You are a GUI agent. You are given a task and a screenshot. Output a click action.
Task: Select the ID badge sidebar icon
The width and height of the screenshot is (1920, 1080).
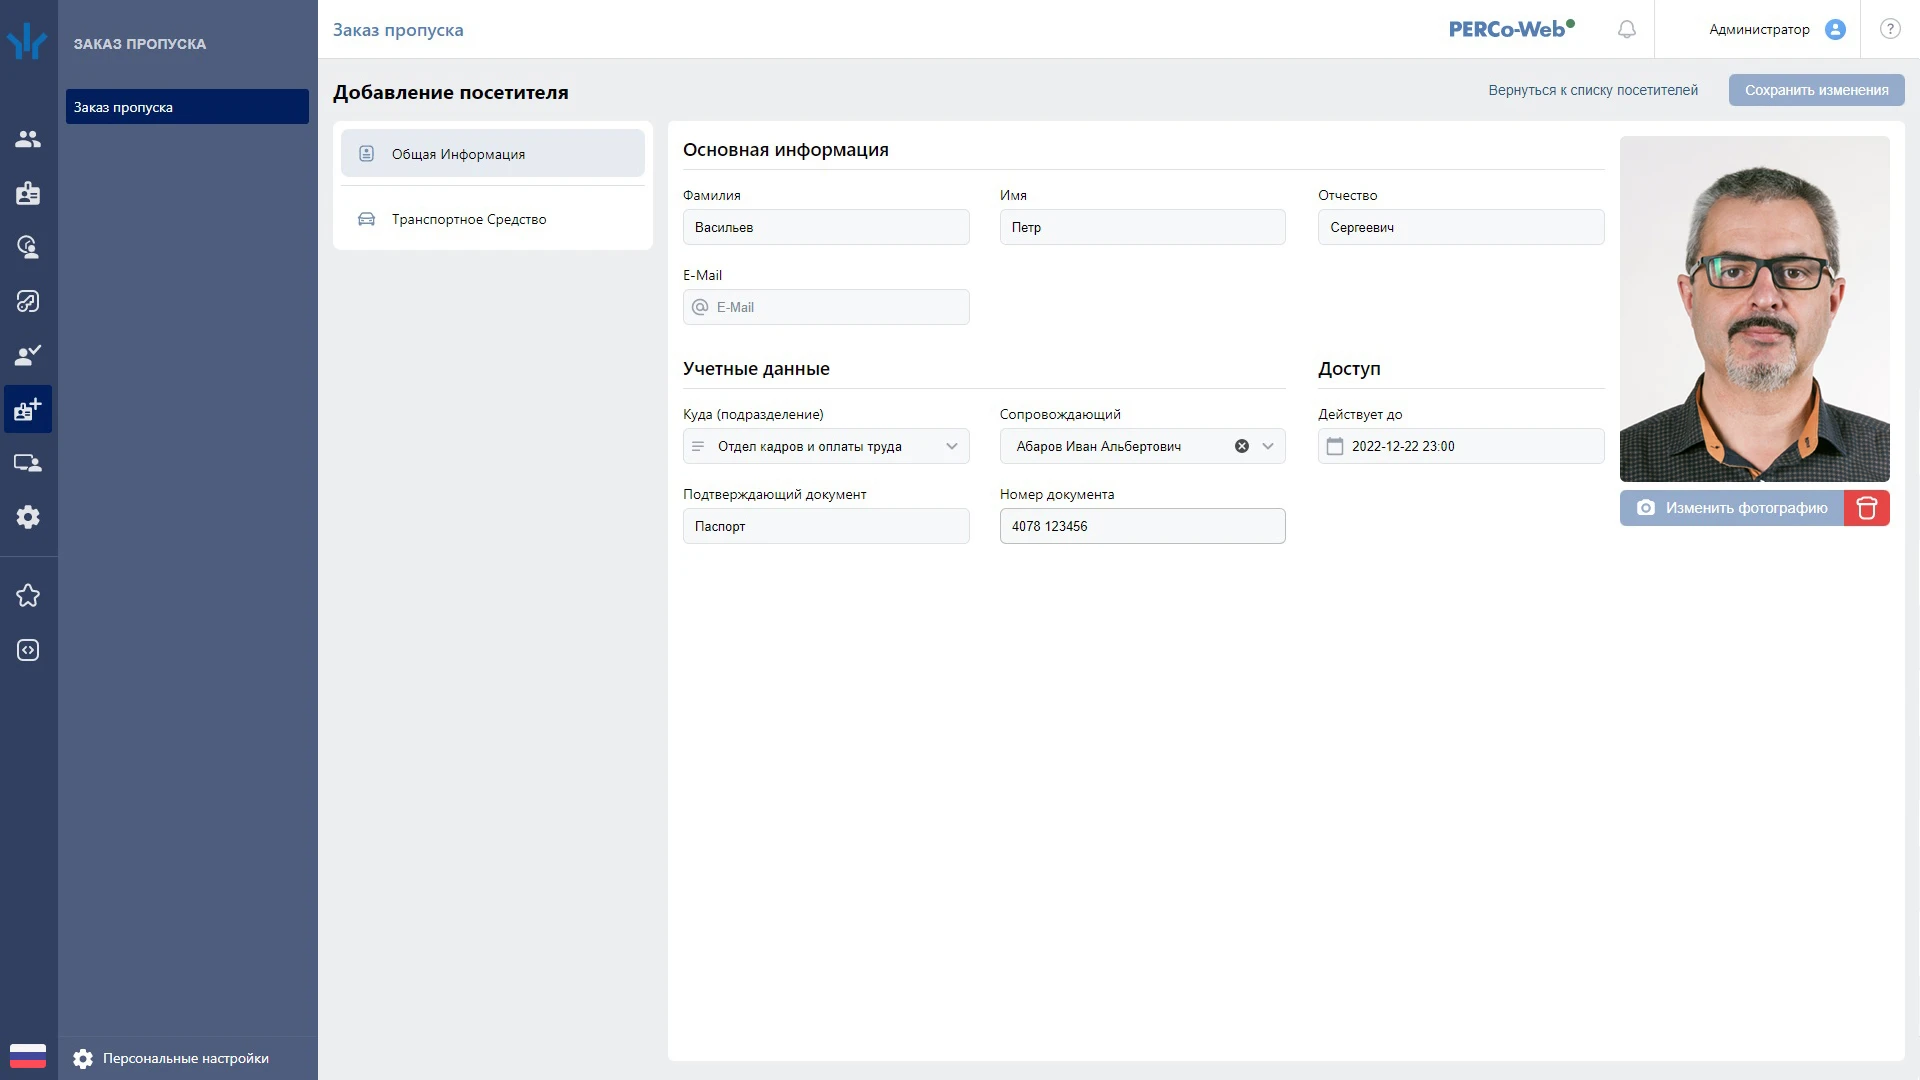28,193
